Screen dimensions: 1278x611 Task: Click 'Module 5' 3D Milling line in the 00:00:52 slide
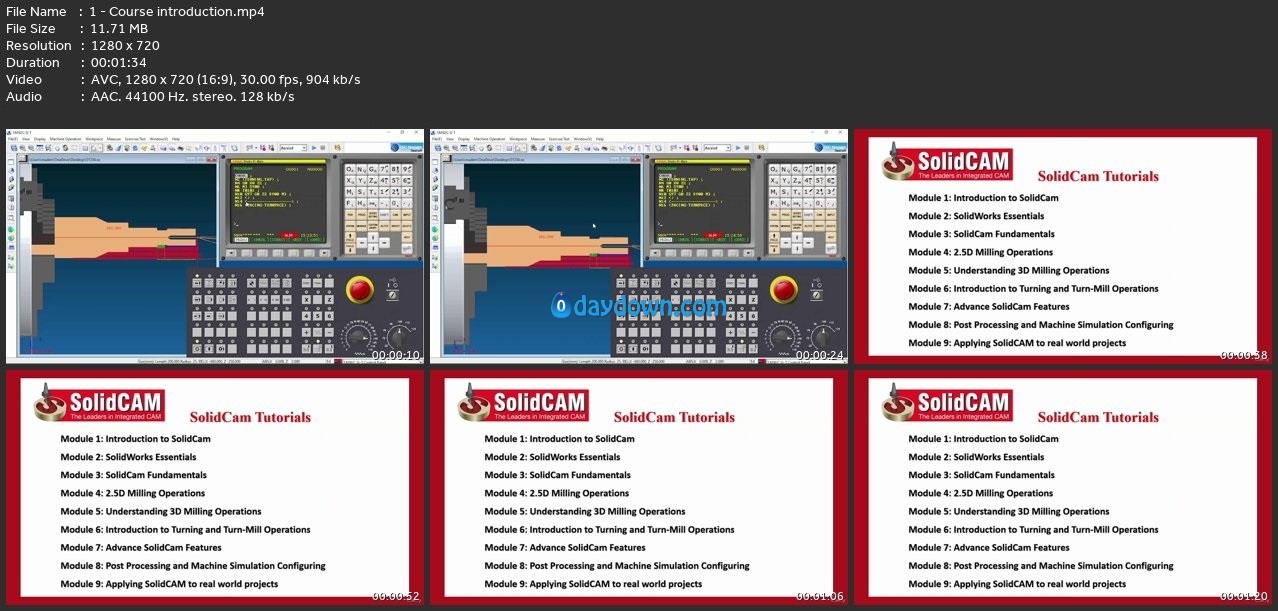(x=160, y=511)
